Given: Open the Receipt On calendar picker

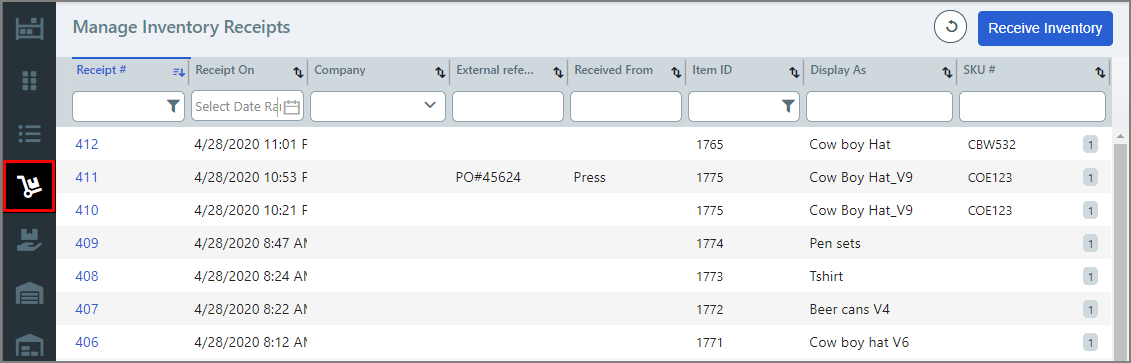Looking at the screenshot, I should 291,107.
